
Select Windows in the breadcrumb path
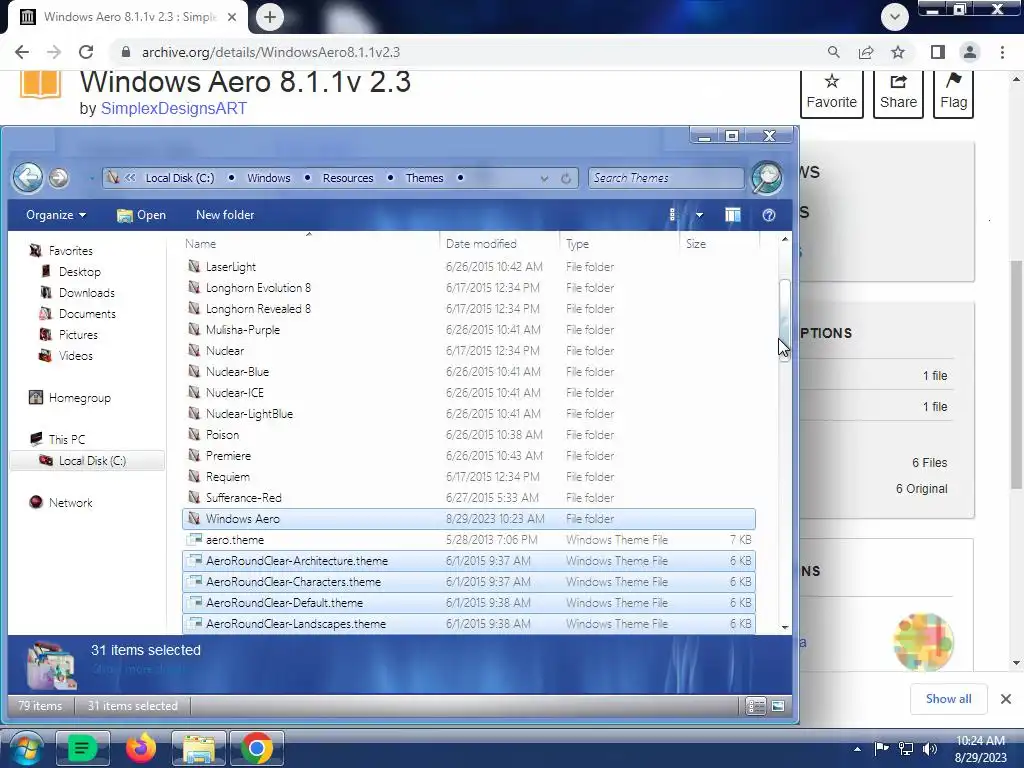(x=268, y=178)
